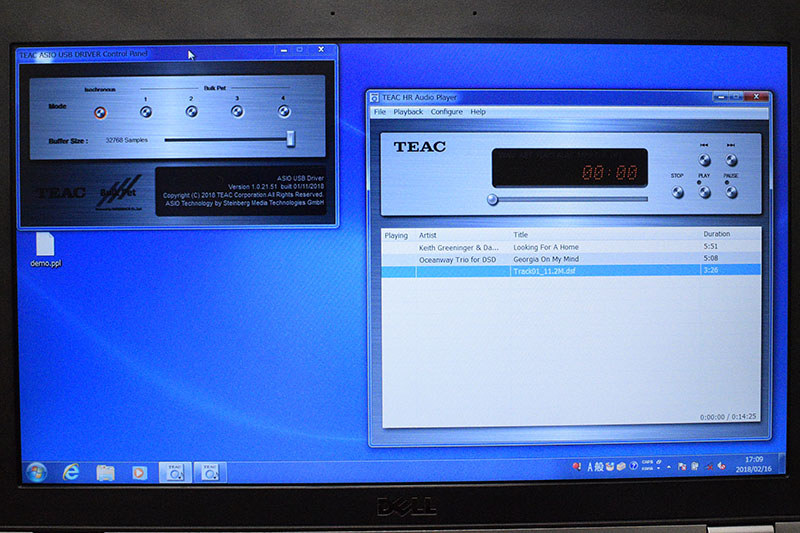Click the 0:00:00 / 0:14:25 total time
The image size is (800, 533).
coord(728,417)
